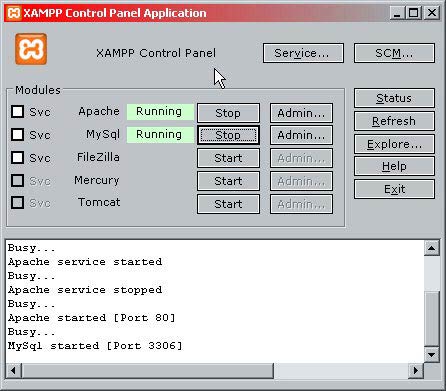Stop the MySql module
The width and height of the screenshot is (446, 391).
[228, 135]
